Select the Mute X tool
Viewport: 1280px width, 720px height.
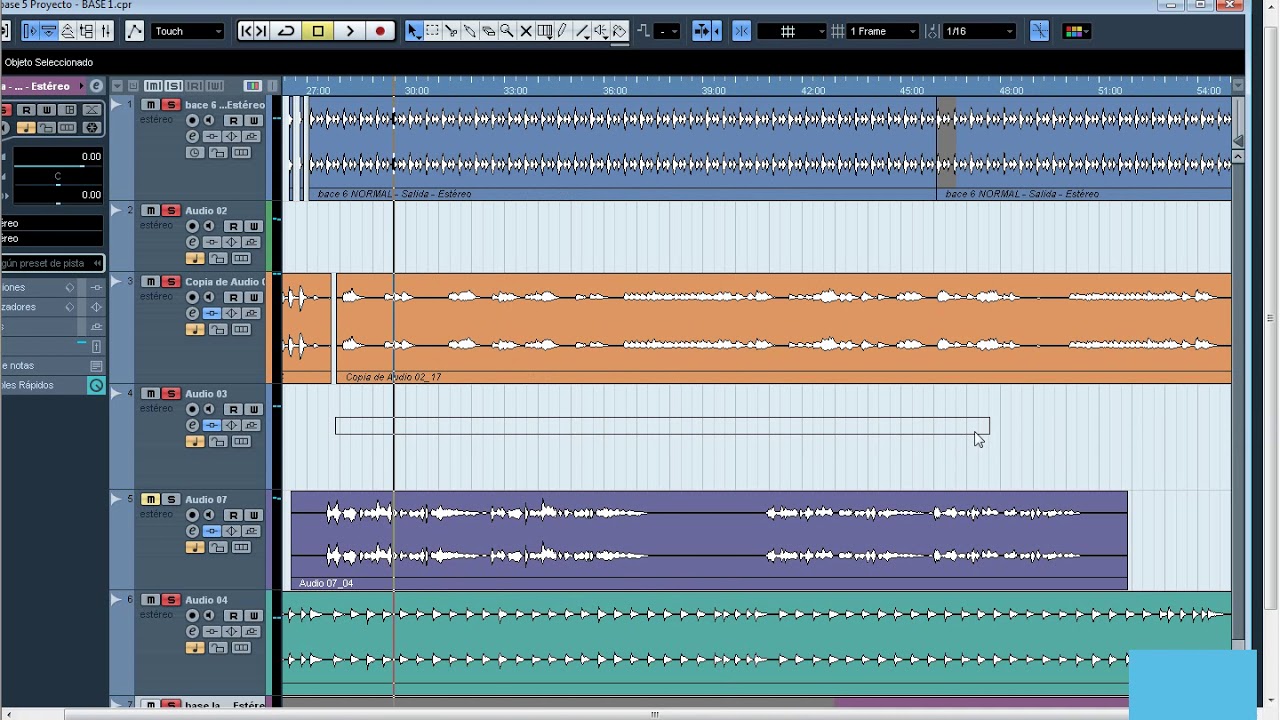click(x=526, y=31)
